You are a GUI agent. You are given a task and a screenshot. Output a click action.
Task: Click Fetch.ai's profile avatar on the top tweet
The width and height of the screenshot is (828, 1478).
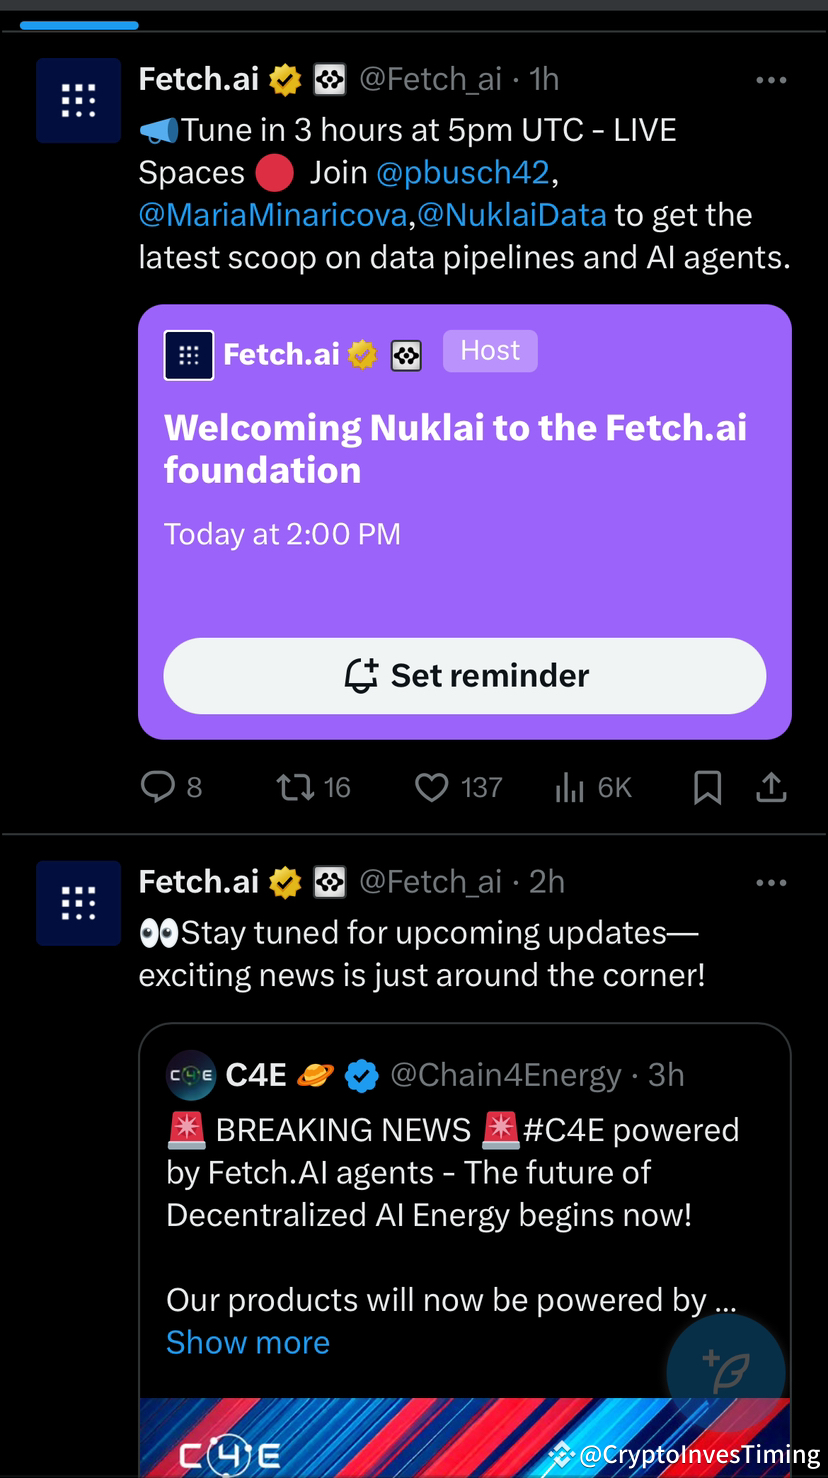click(x=78, y=100)
